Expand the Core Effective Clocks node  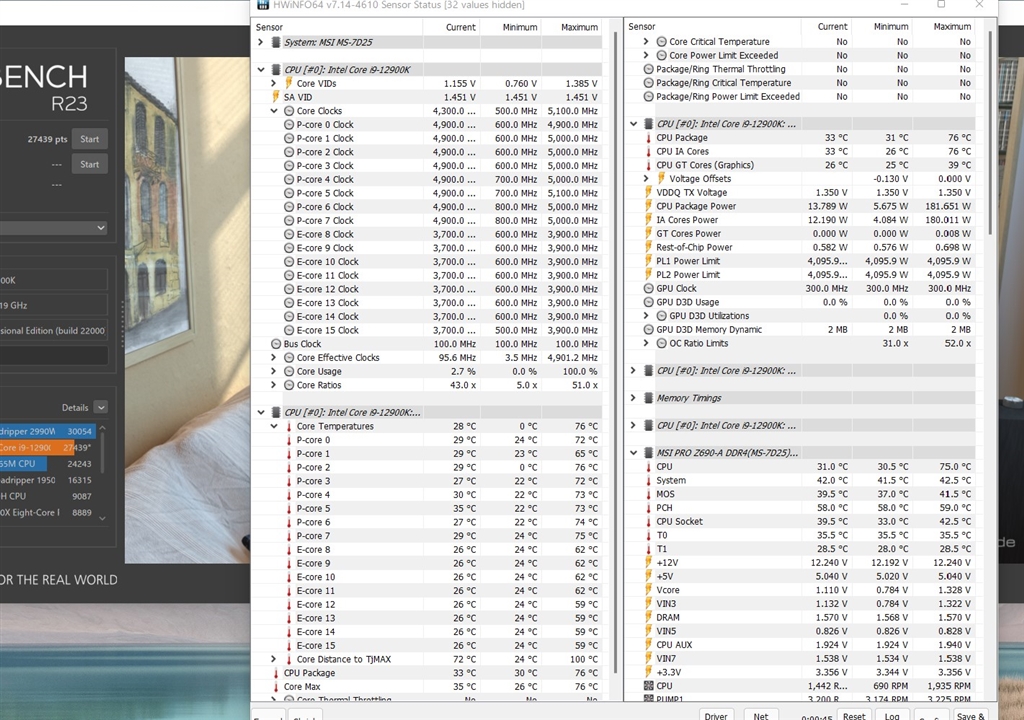pos(274,357)
